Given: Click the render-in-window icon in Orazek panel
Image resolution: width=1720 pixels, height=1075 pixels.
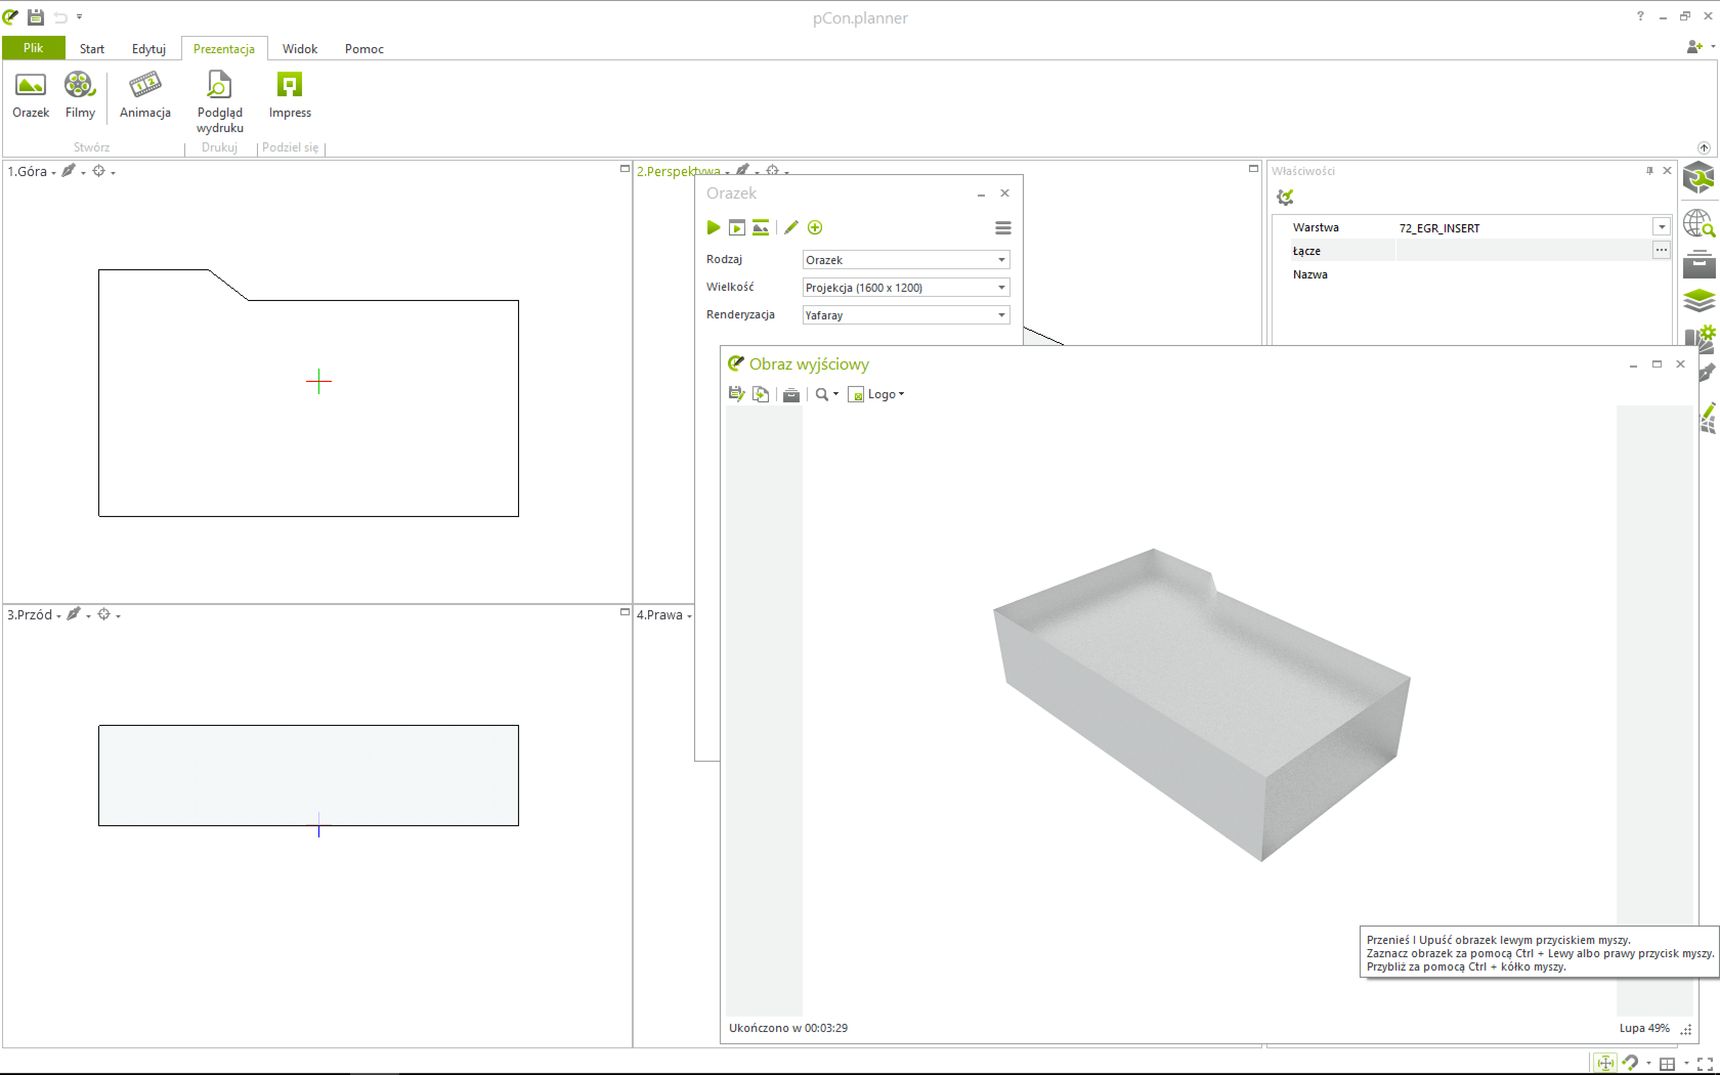Looking at the screenshot, I should coord(737,228).
